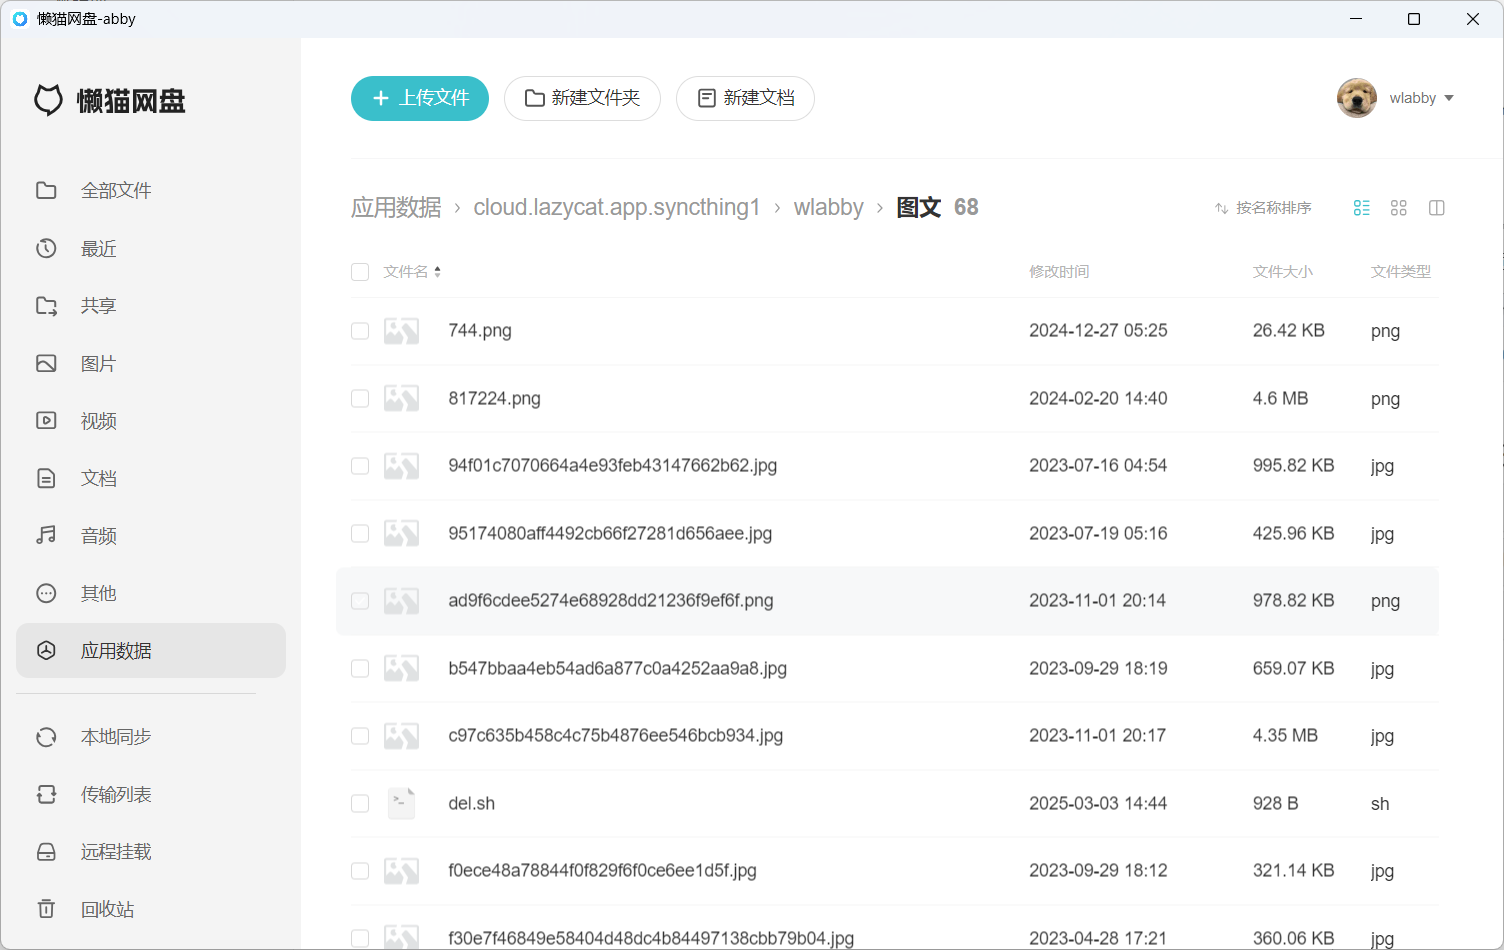Click the 新建文件夹 new folder button
This screenshot has height=950, width=1504.
[582, 98]
